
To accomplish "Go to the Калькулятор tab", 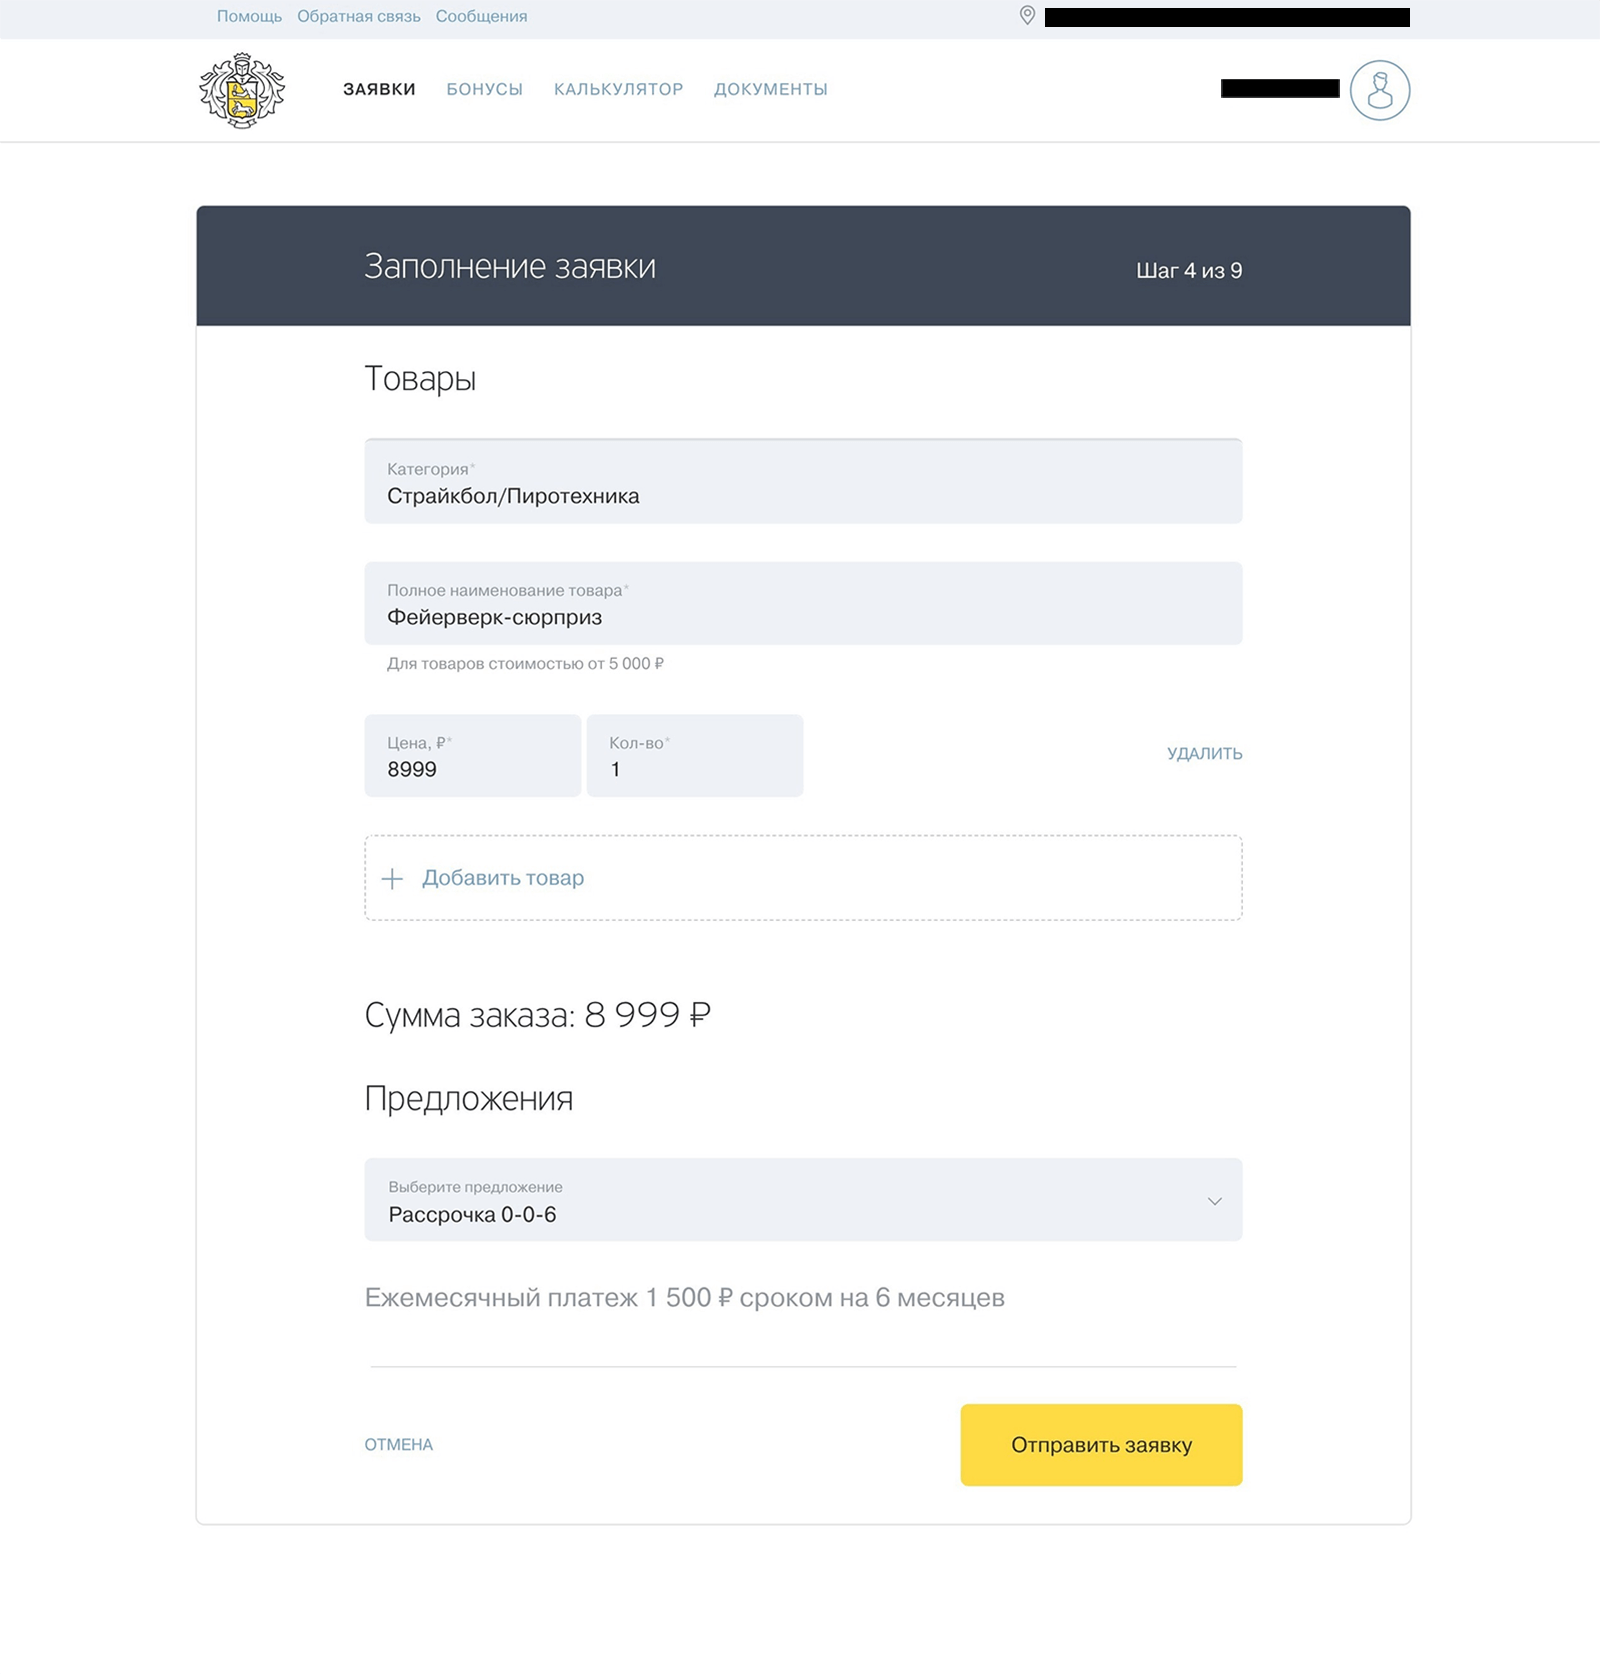I will coord(619,89).
